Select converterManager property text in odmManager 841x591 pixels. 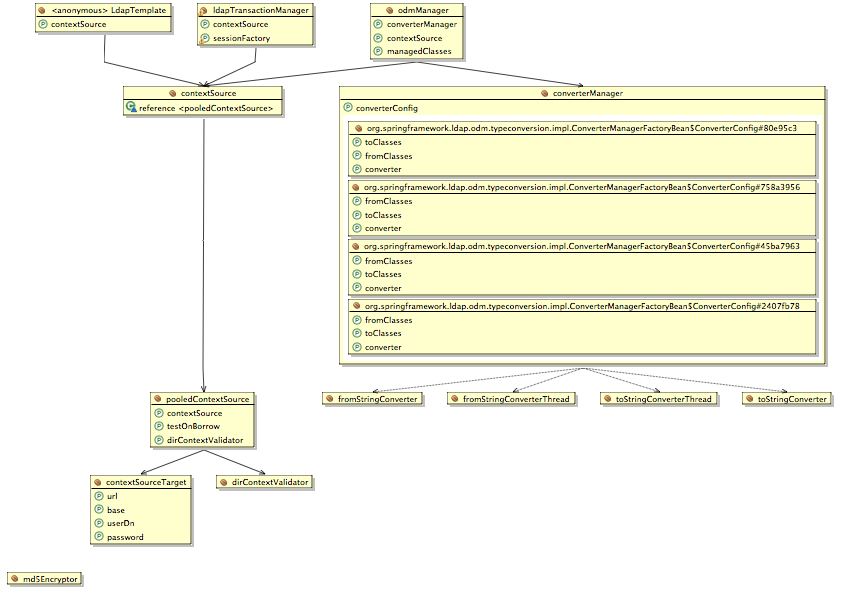[x=422, y=24]
